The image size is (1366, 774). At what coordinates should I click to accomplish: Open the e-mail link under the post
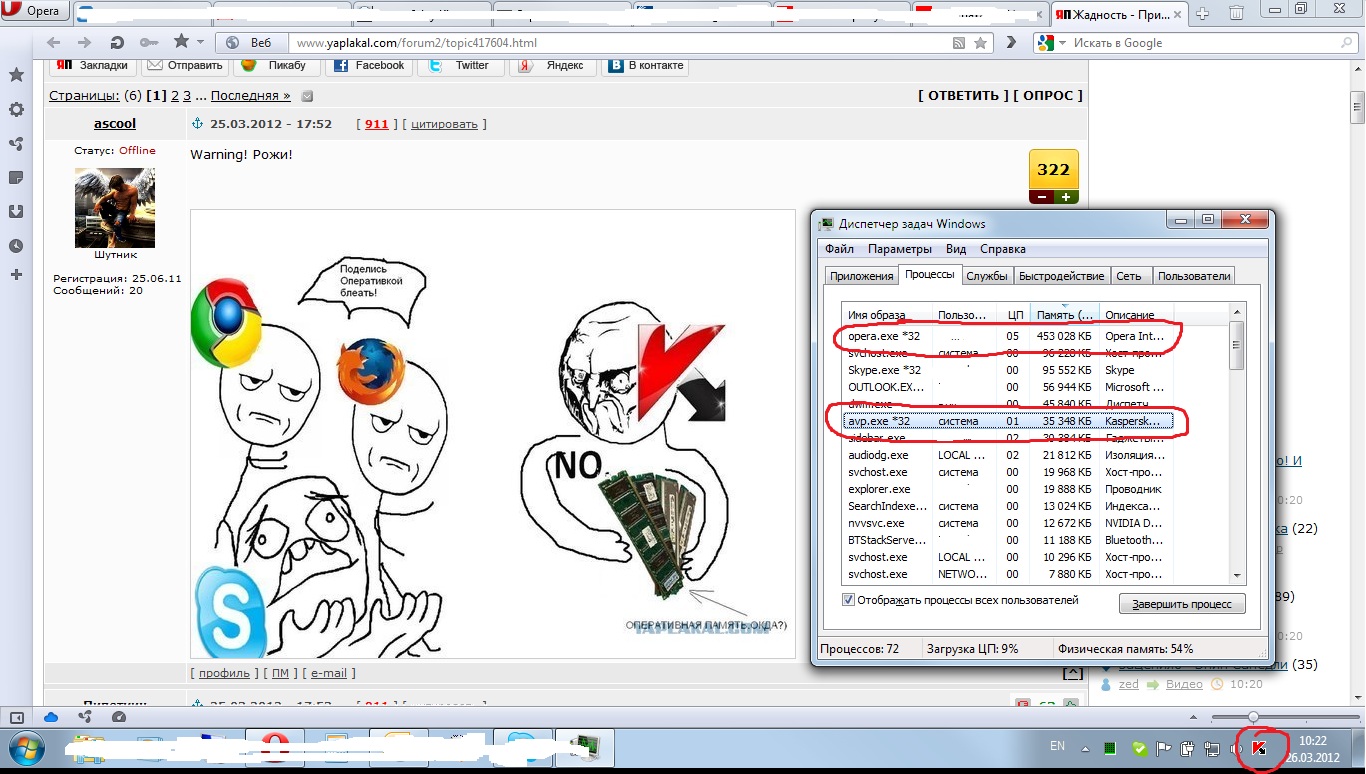[x=329, y=674]
